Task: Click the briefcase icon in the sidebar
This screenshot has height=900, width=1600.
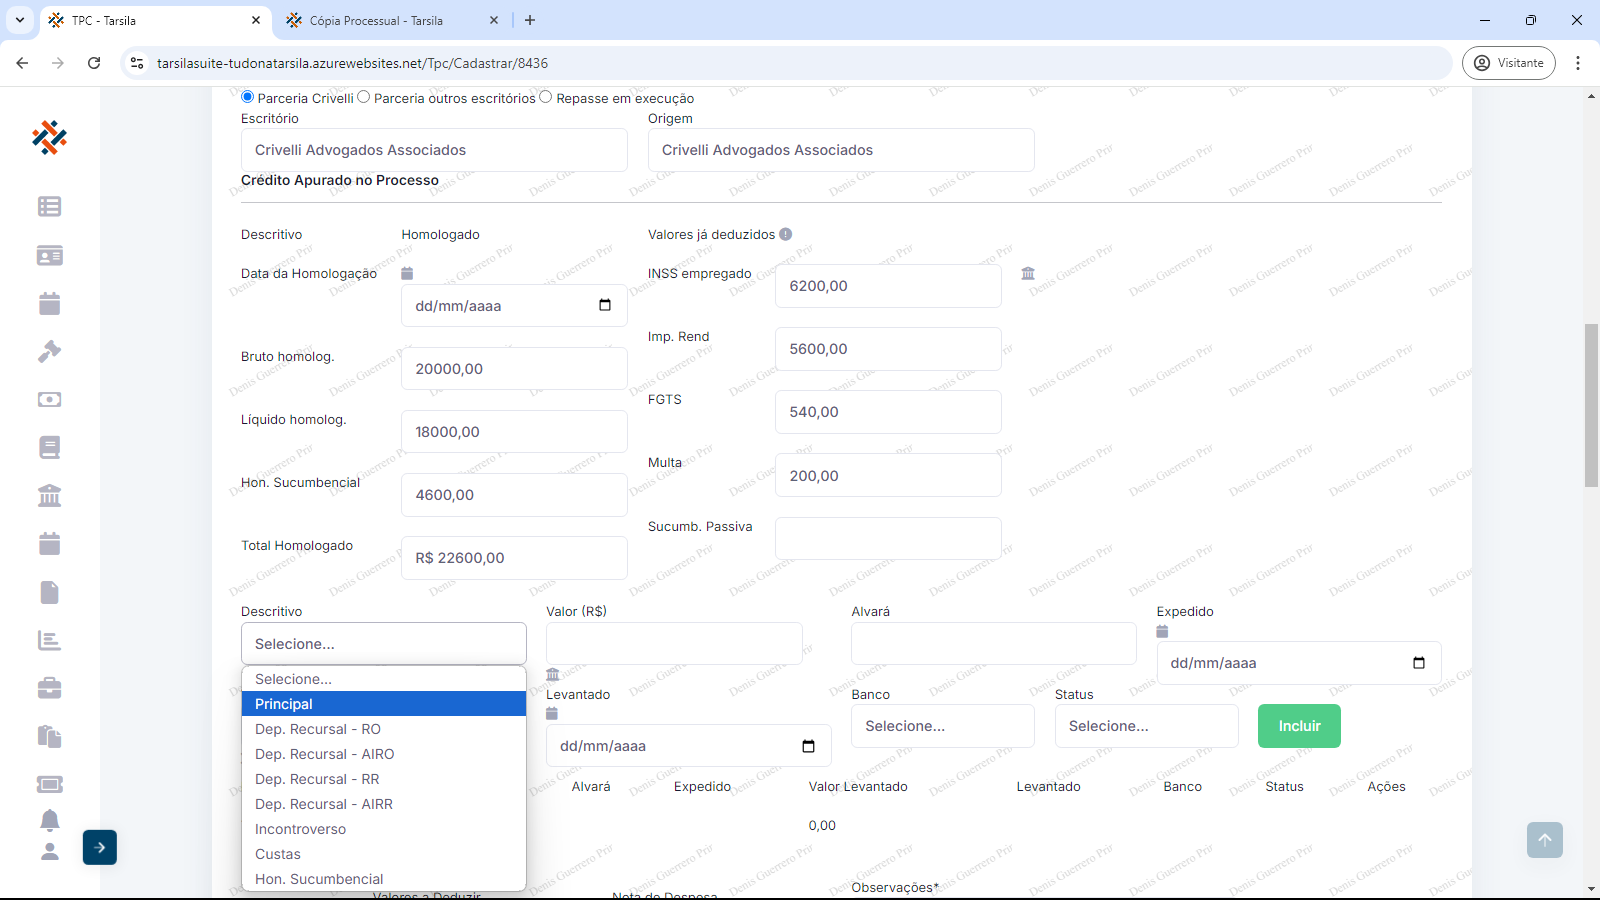Action: [x=49, y=688]
